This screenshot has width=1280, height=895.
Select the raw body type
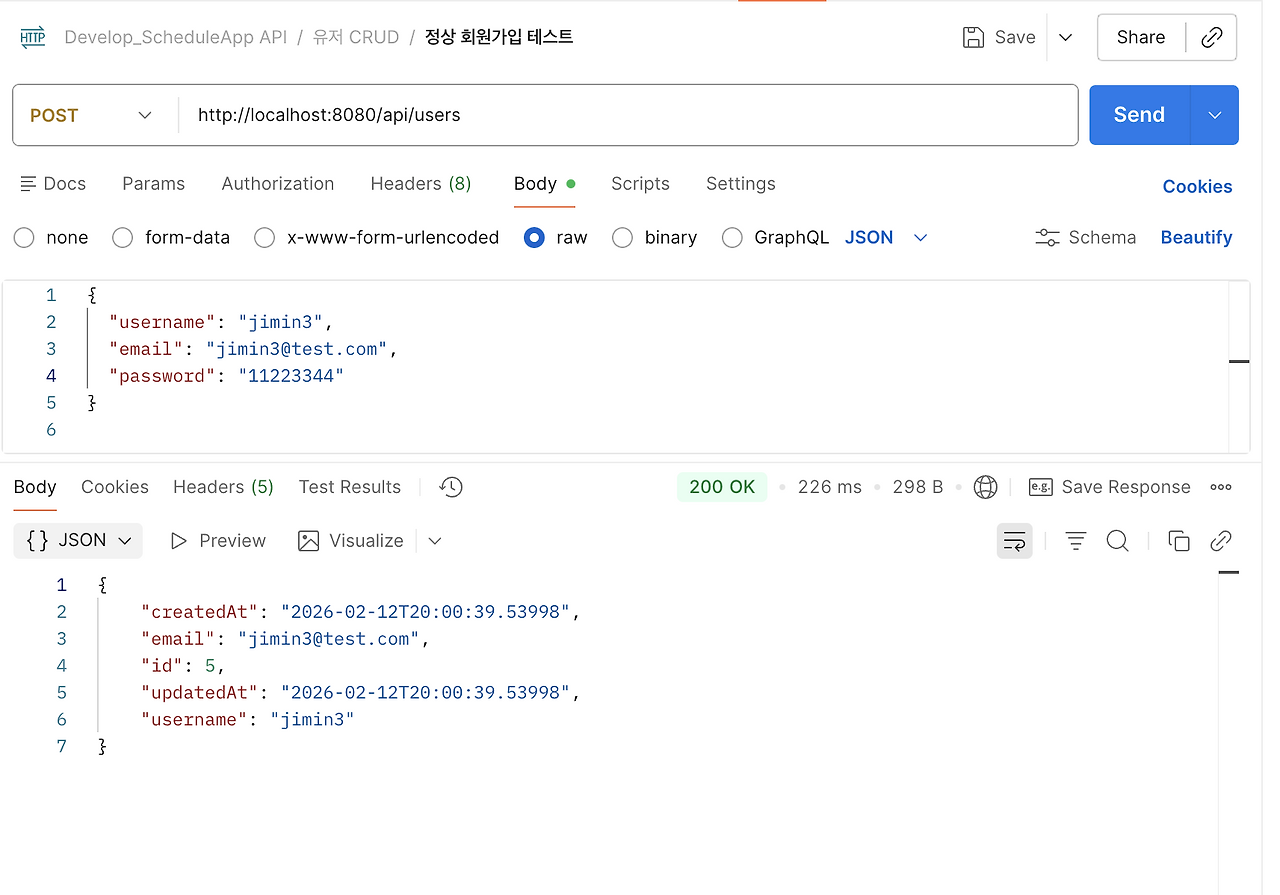coord(535,238)
